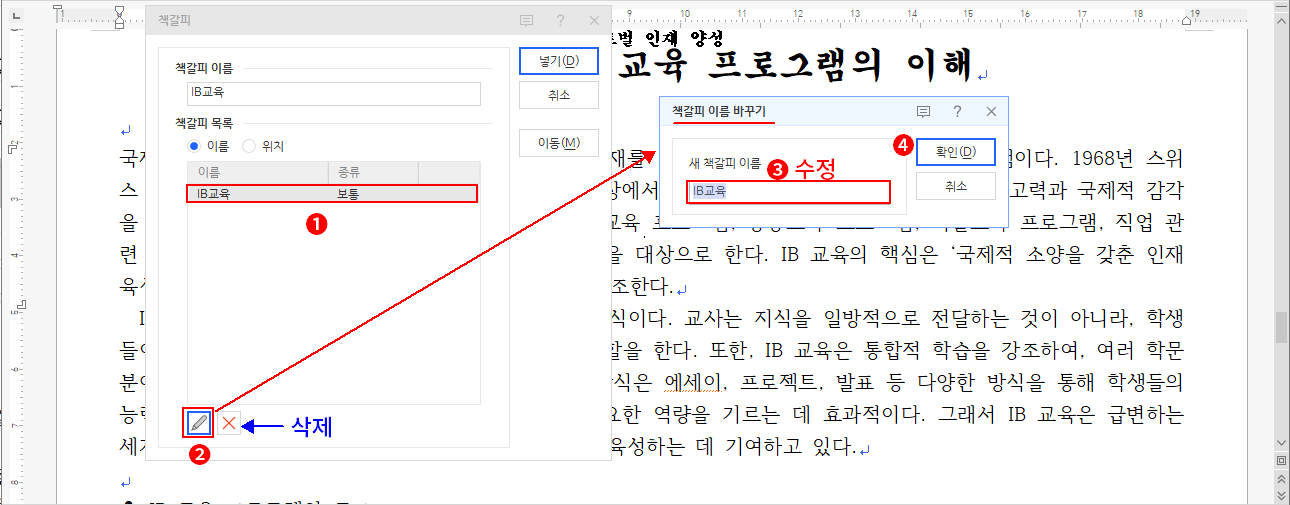Screen dimensions: 1290x505
Task: Click the document heading text 교육 프로그램의 이해
Action: click(x=795, y=66)
